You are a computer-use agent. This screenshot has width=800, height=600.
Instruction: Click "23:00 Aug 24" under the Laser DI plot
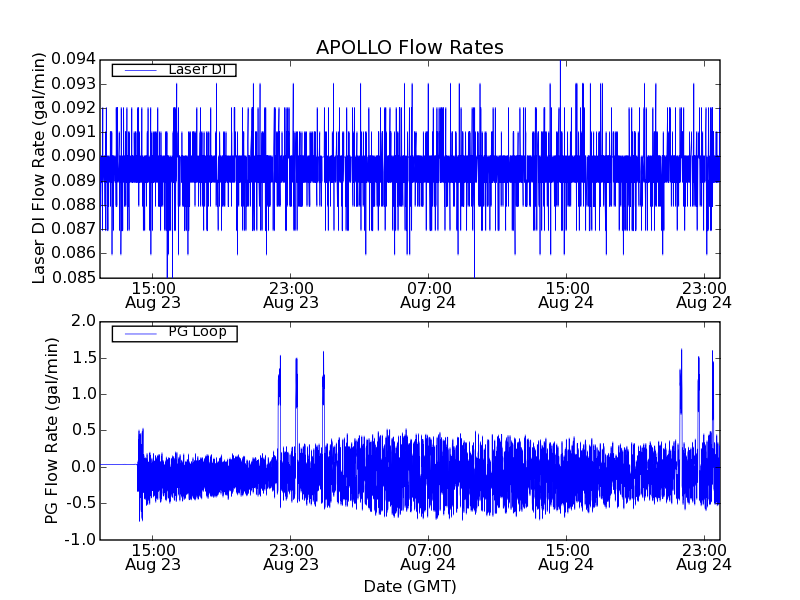pyautogui.click(x=704, y=296)
